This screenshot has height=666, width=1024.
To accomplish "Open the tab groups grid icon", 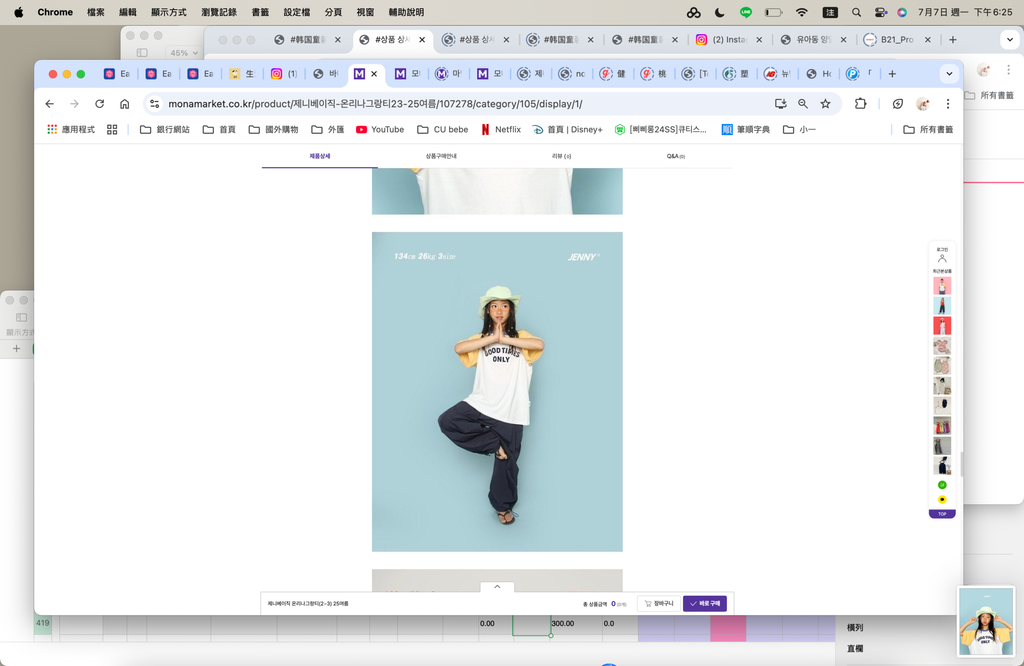I will coord(112,129).
